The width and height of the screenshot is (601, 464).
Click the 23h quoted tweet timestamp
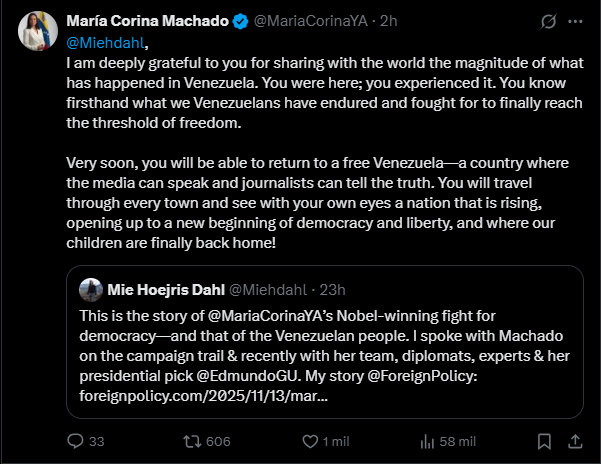[331, 290]
